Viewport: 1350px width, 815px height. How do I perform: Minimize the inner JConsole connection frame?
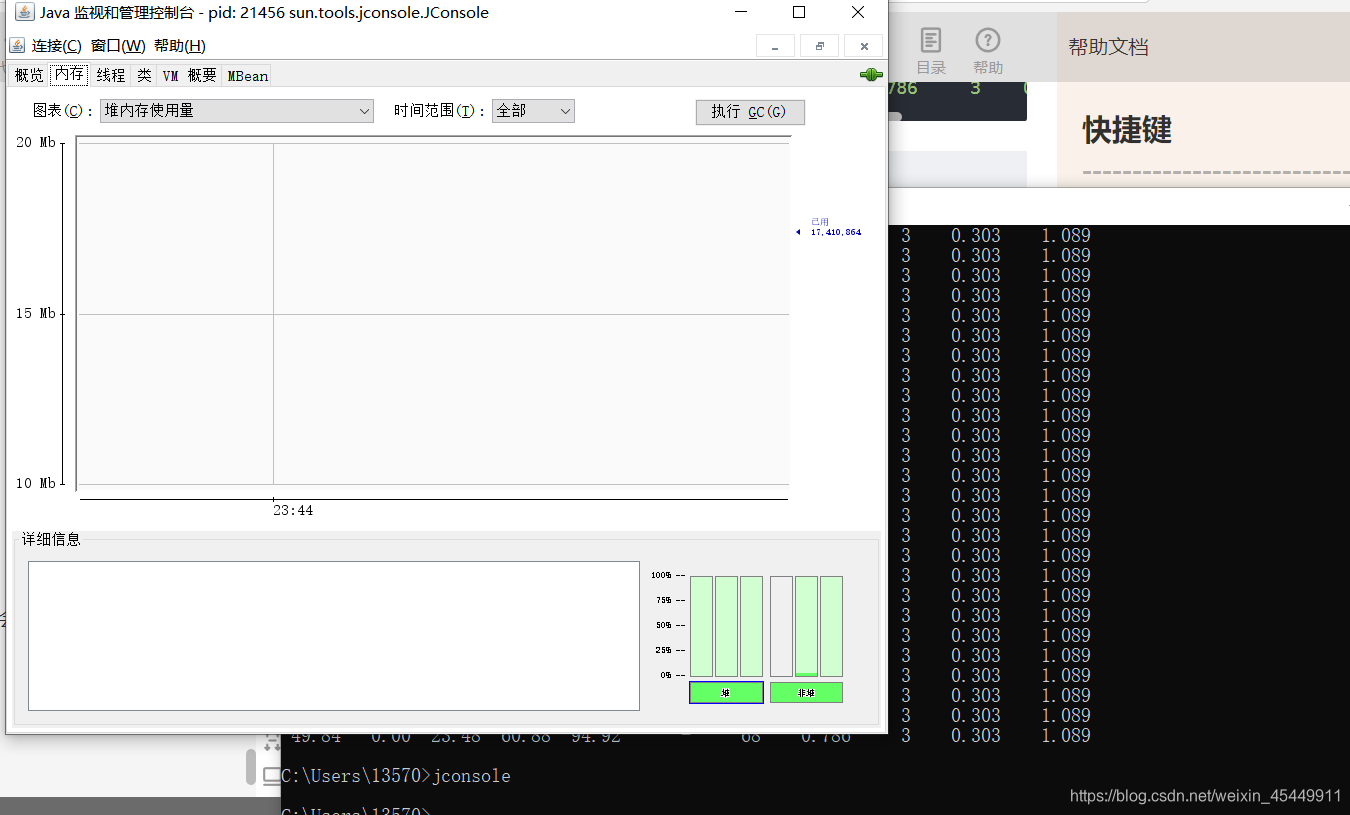pyautogui.click(x=775, y=46)
